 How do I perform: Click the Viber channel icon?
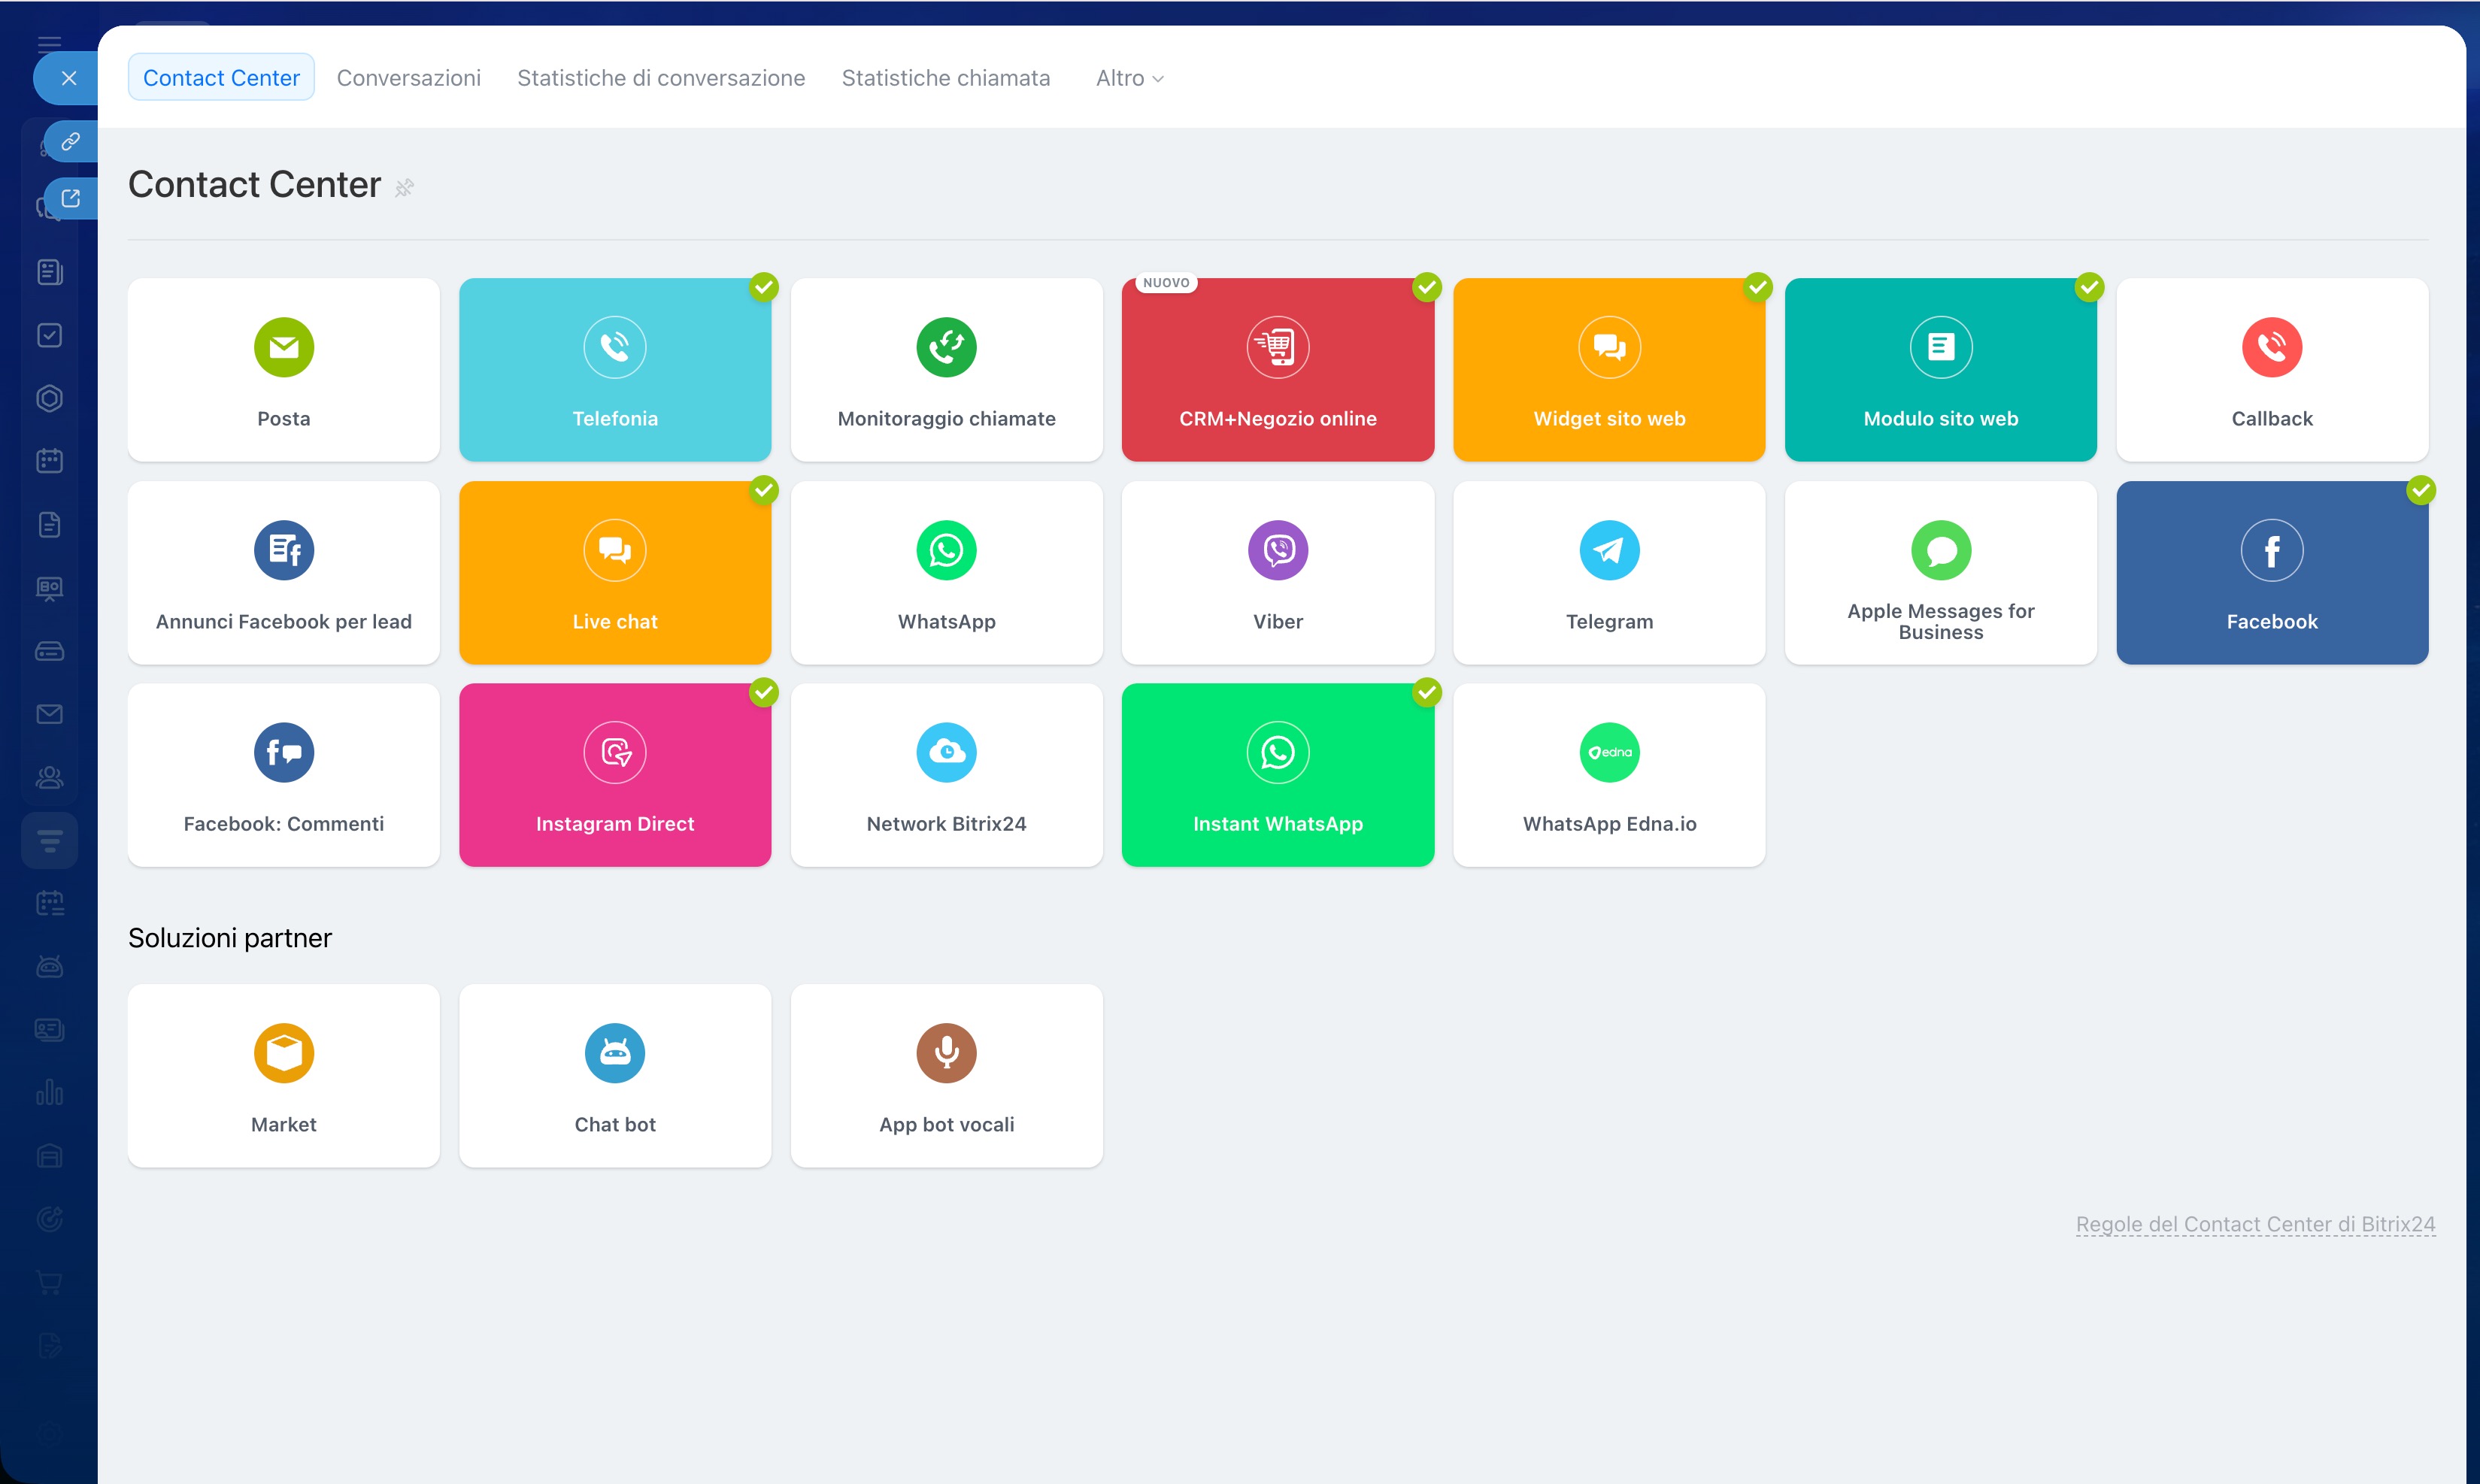pyautogui.click(x=1277, y=550)
